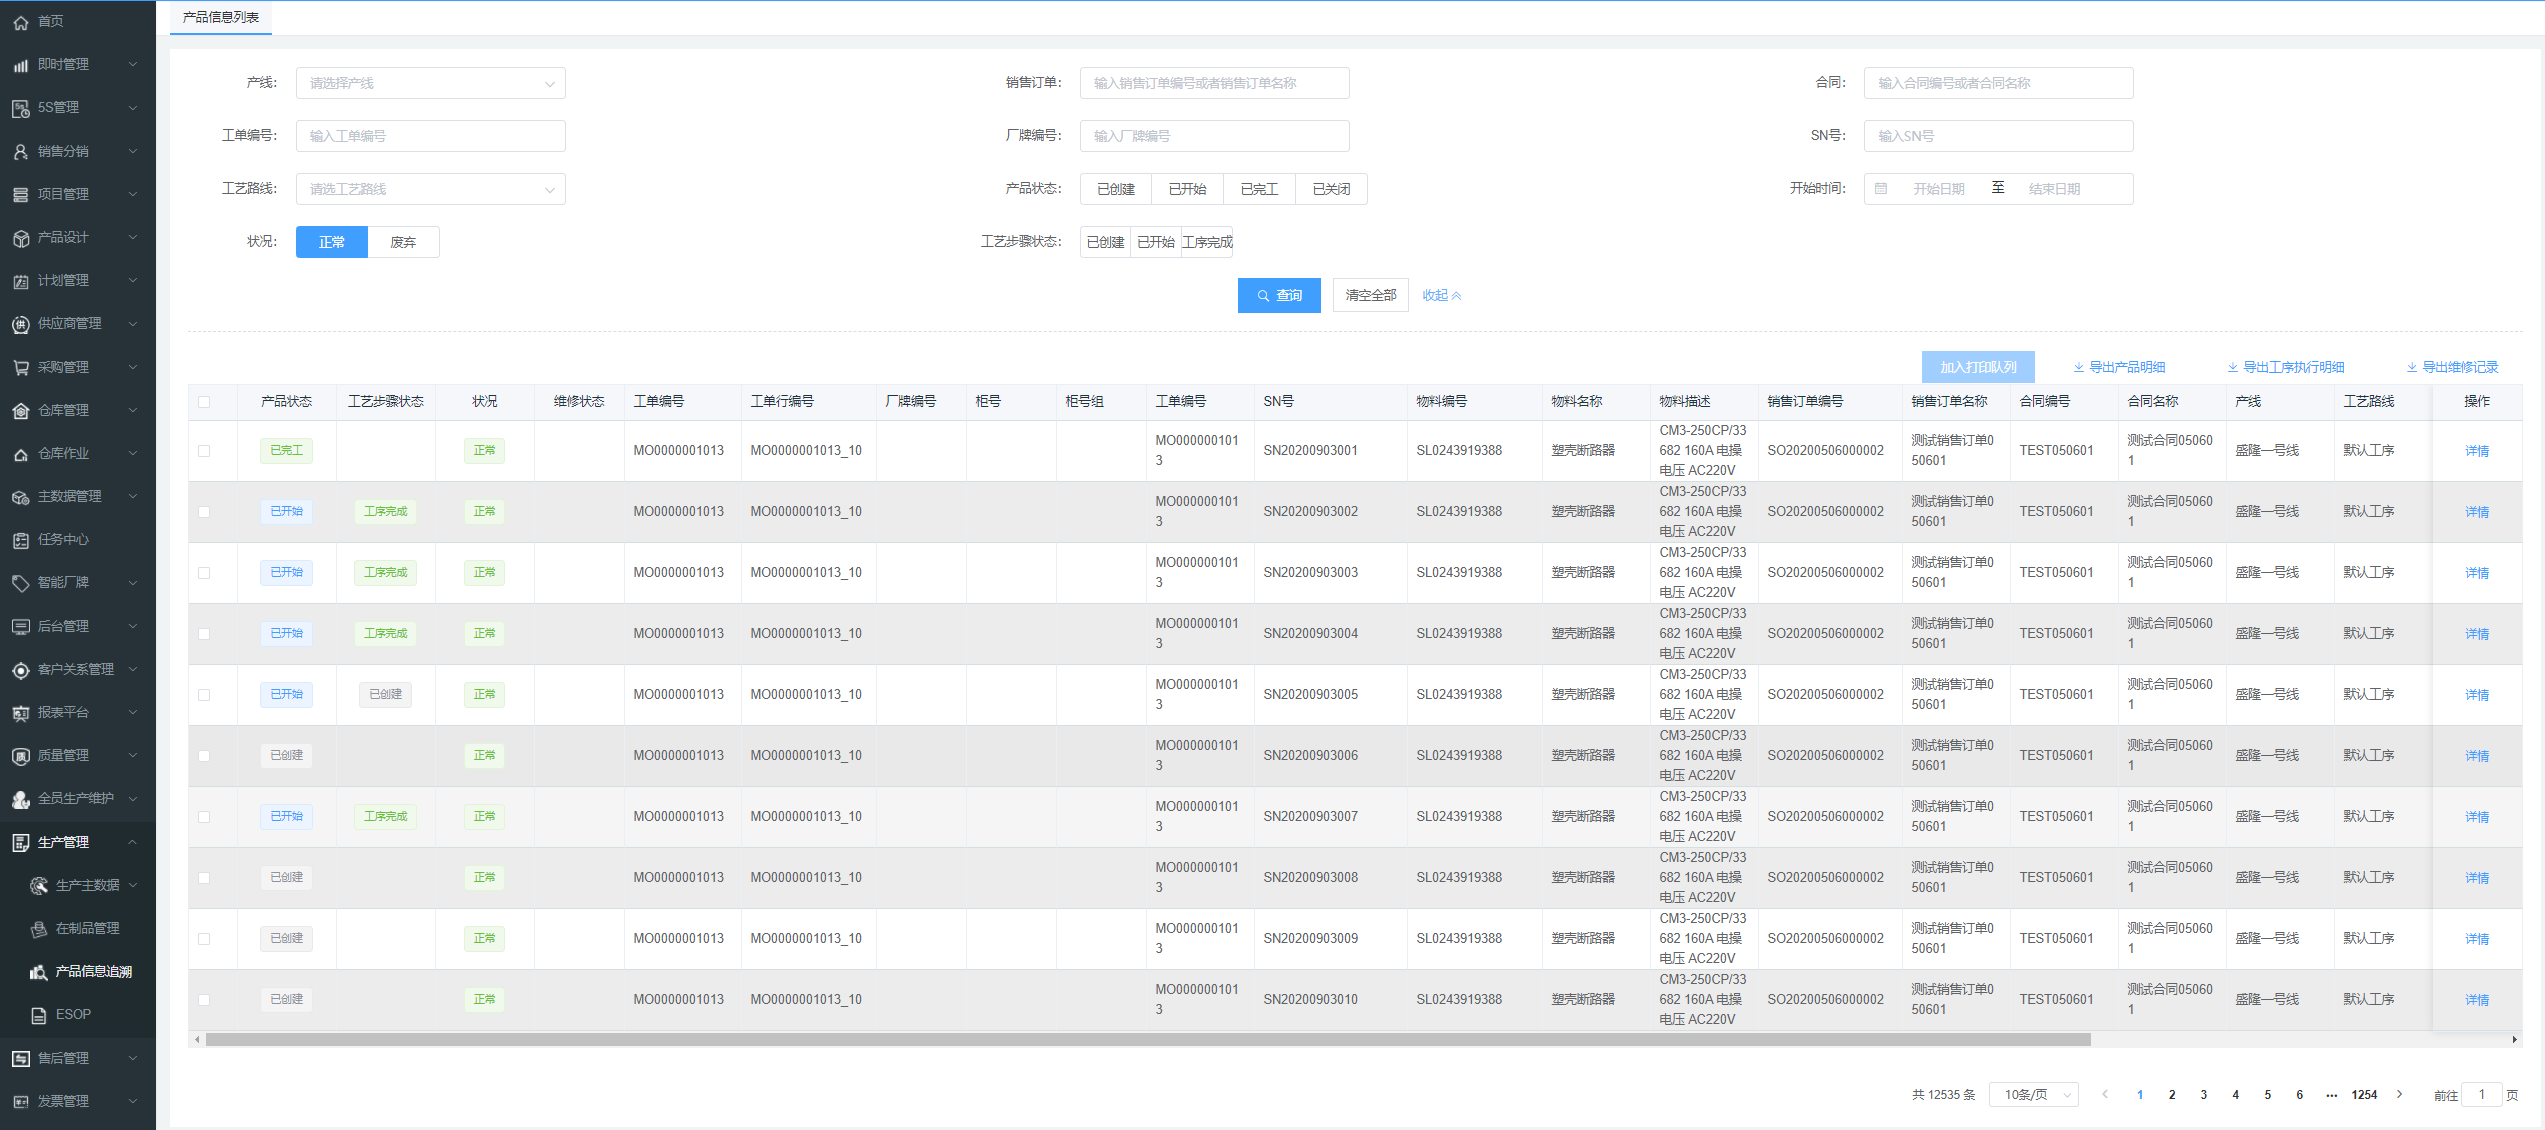Click the 5S管理 sidebar icon
Screen dimensions: 2545x1130
pos(20,108)
